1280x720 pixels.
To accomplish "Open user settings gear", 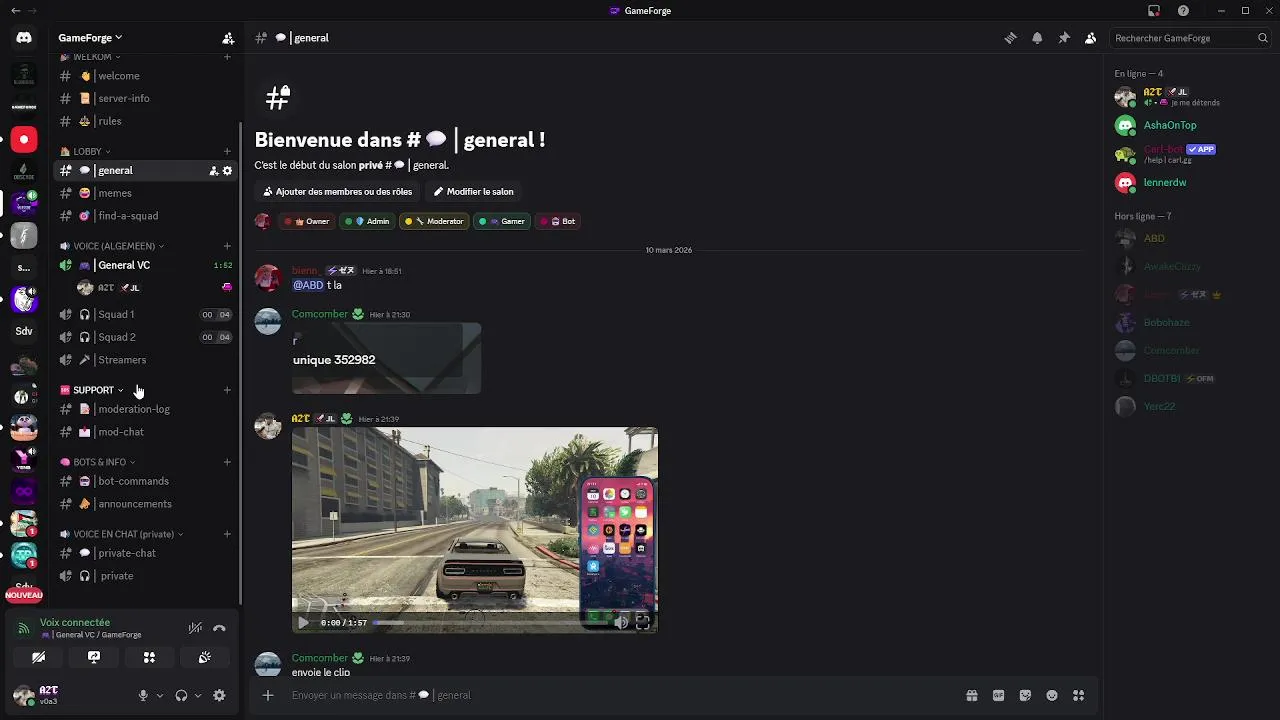I will pos(219,695).
